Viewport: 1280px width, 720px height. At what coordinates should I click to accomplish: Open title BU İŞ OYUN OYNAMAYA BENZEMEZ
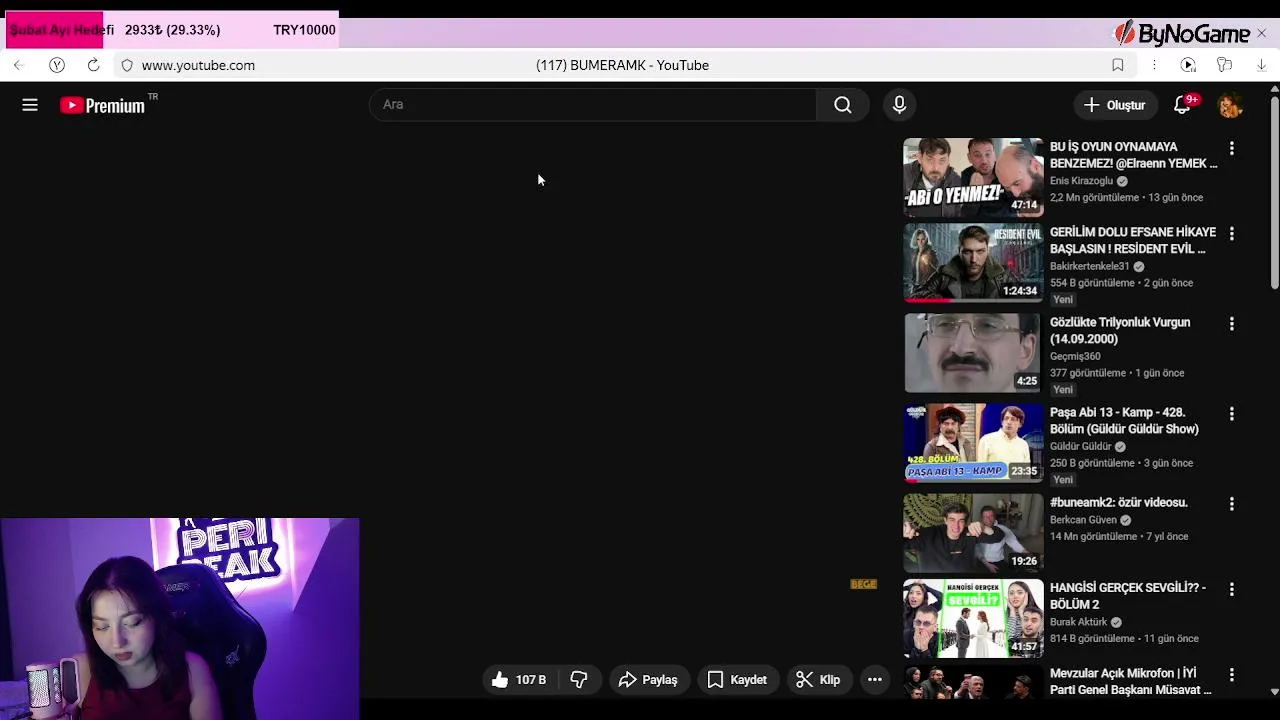tap(1133, 155)
